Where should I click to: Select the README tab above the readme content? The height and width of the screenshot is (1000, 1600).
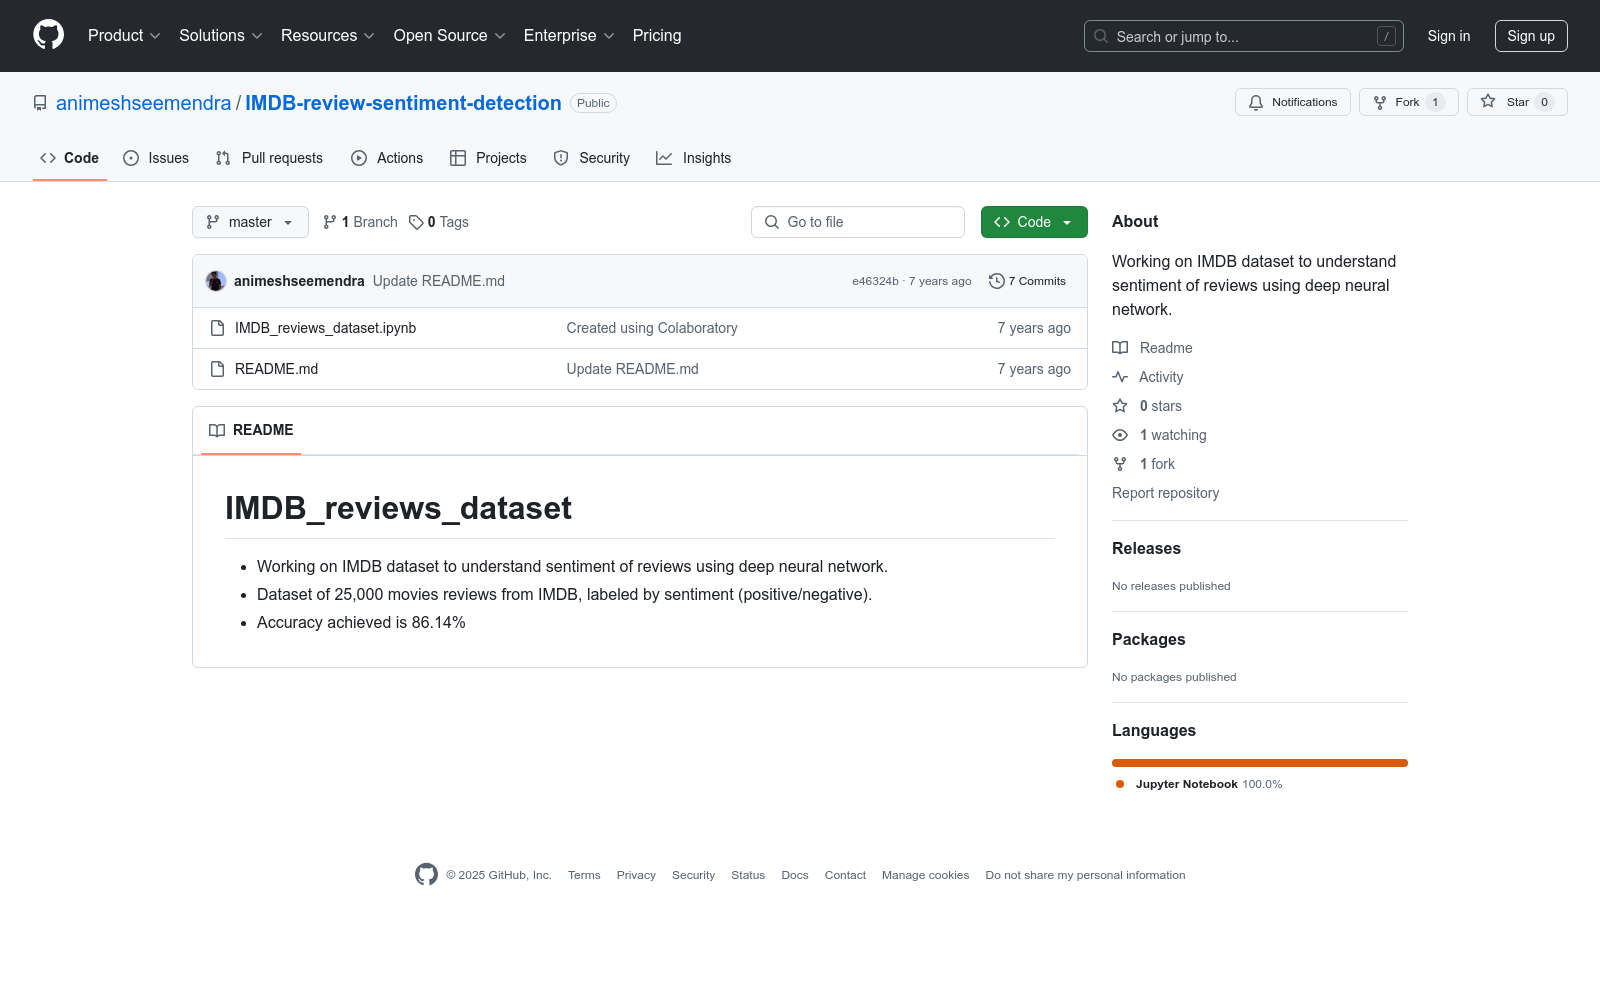point(251,430)
